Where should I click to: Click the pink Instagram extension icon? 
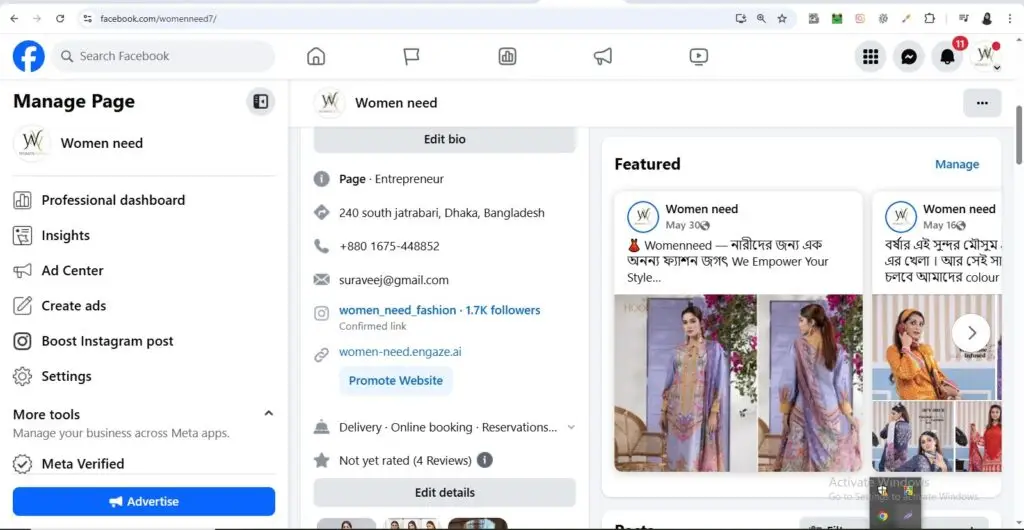tap(859, 19)
